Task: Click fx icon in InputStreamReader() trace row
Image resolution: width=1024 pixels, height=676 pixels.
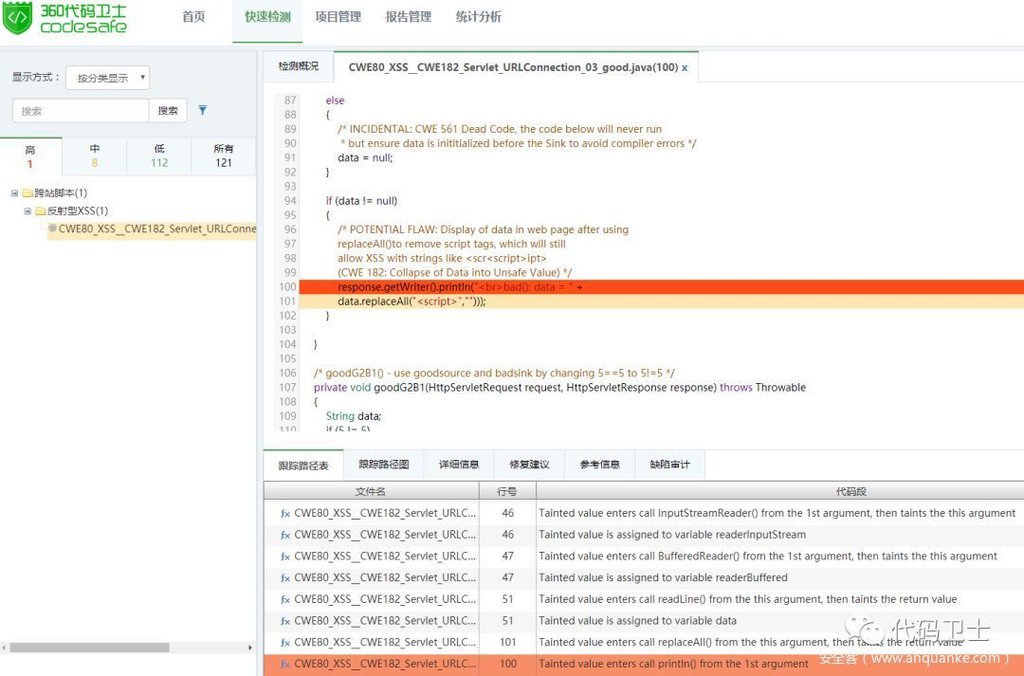Action: 285,513
